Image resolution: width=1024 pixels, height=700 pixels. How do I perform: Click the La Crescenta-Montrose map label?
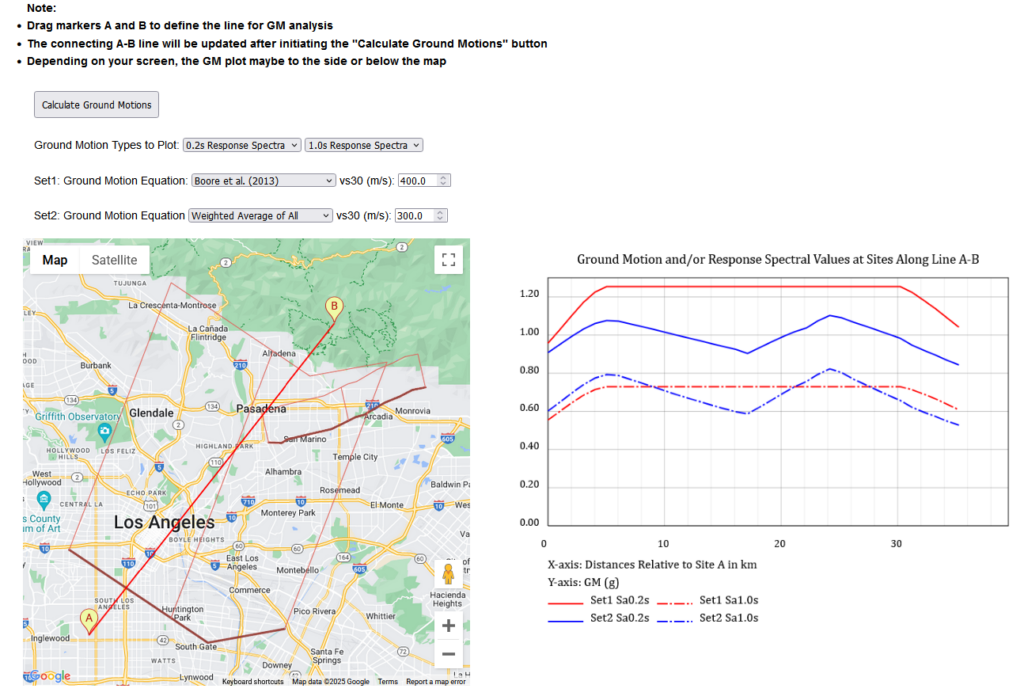172,305
